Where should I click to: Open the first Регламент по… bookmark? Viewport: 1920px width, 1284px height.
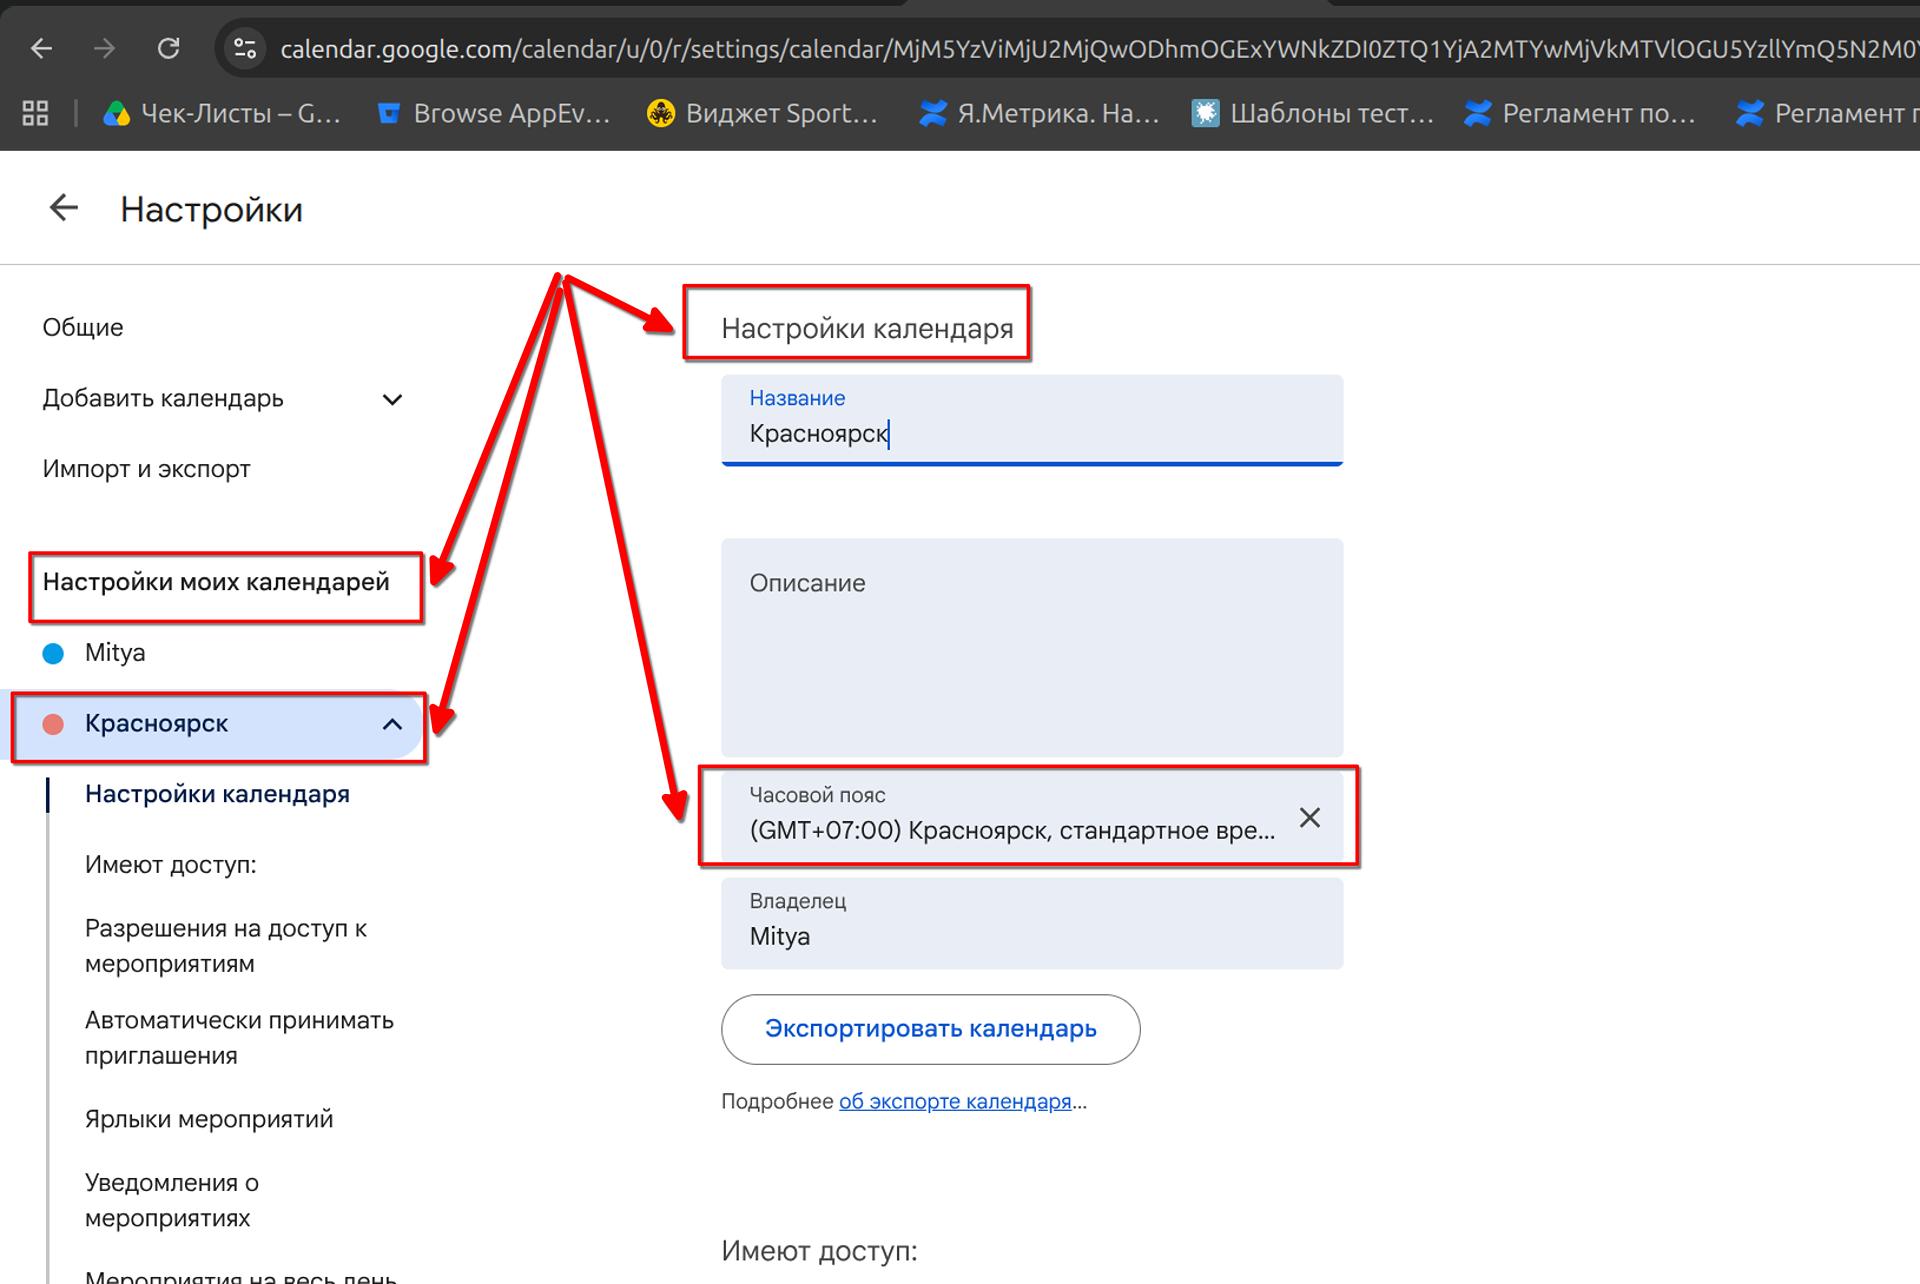(1581, 114)
